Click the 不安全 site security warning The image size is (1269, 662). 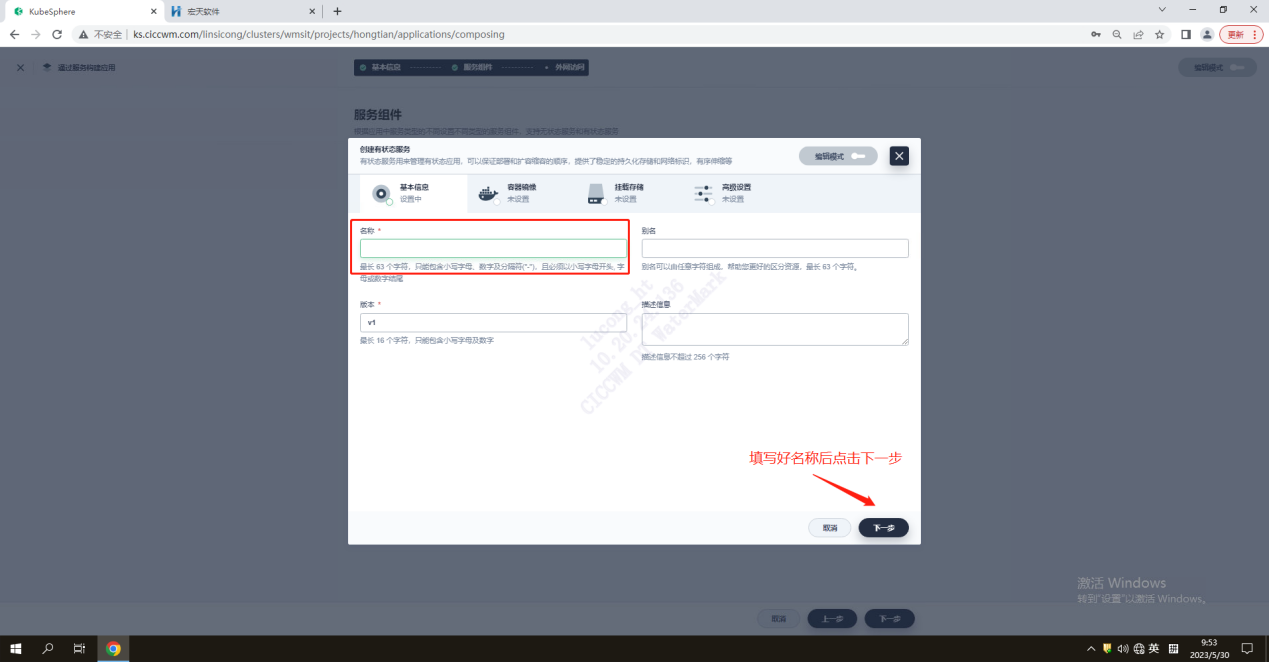[100, 34]
